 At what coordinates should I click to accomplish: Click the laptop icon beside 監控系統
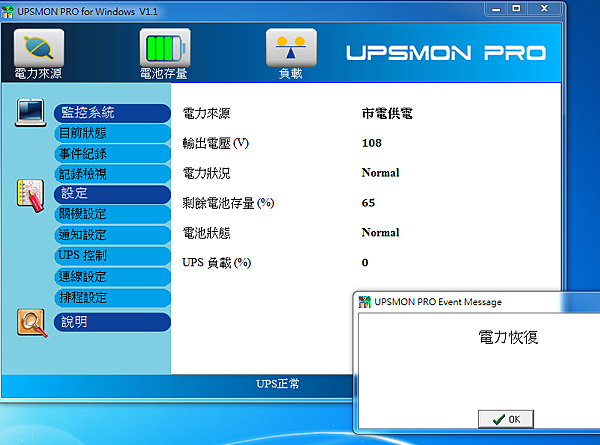31,112
